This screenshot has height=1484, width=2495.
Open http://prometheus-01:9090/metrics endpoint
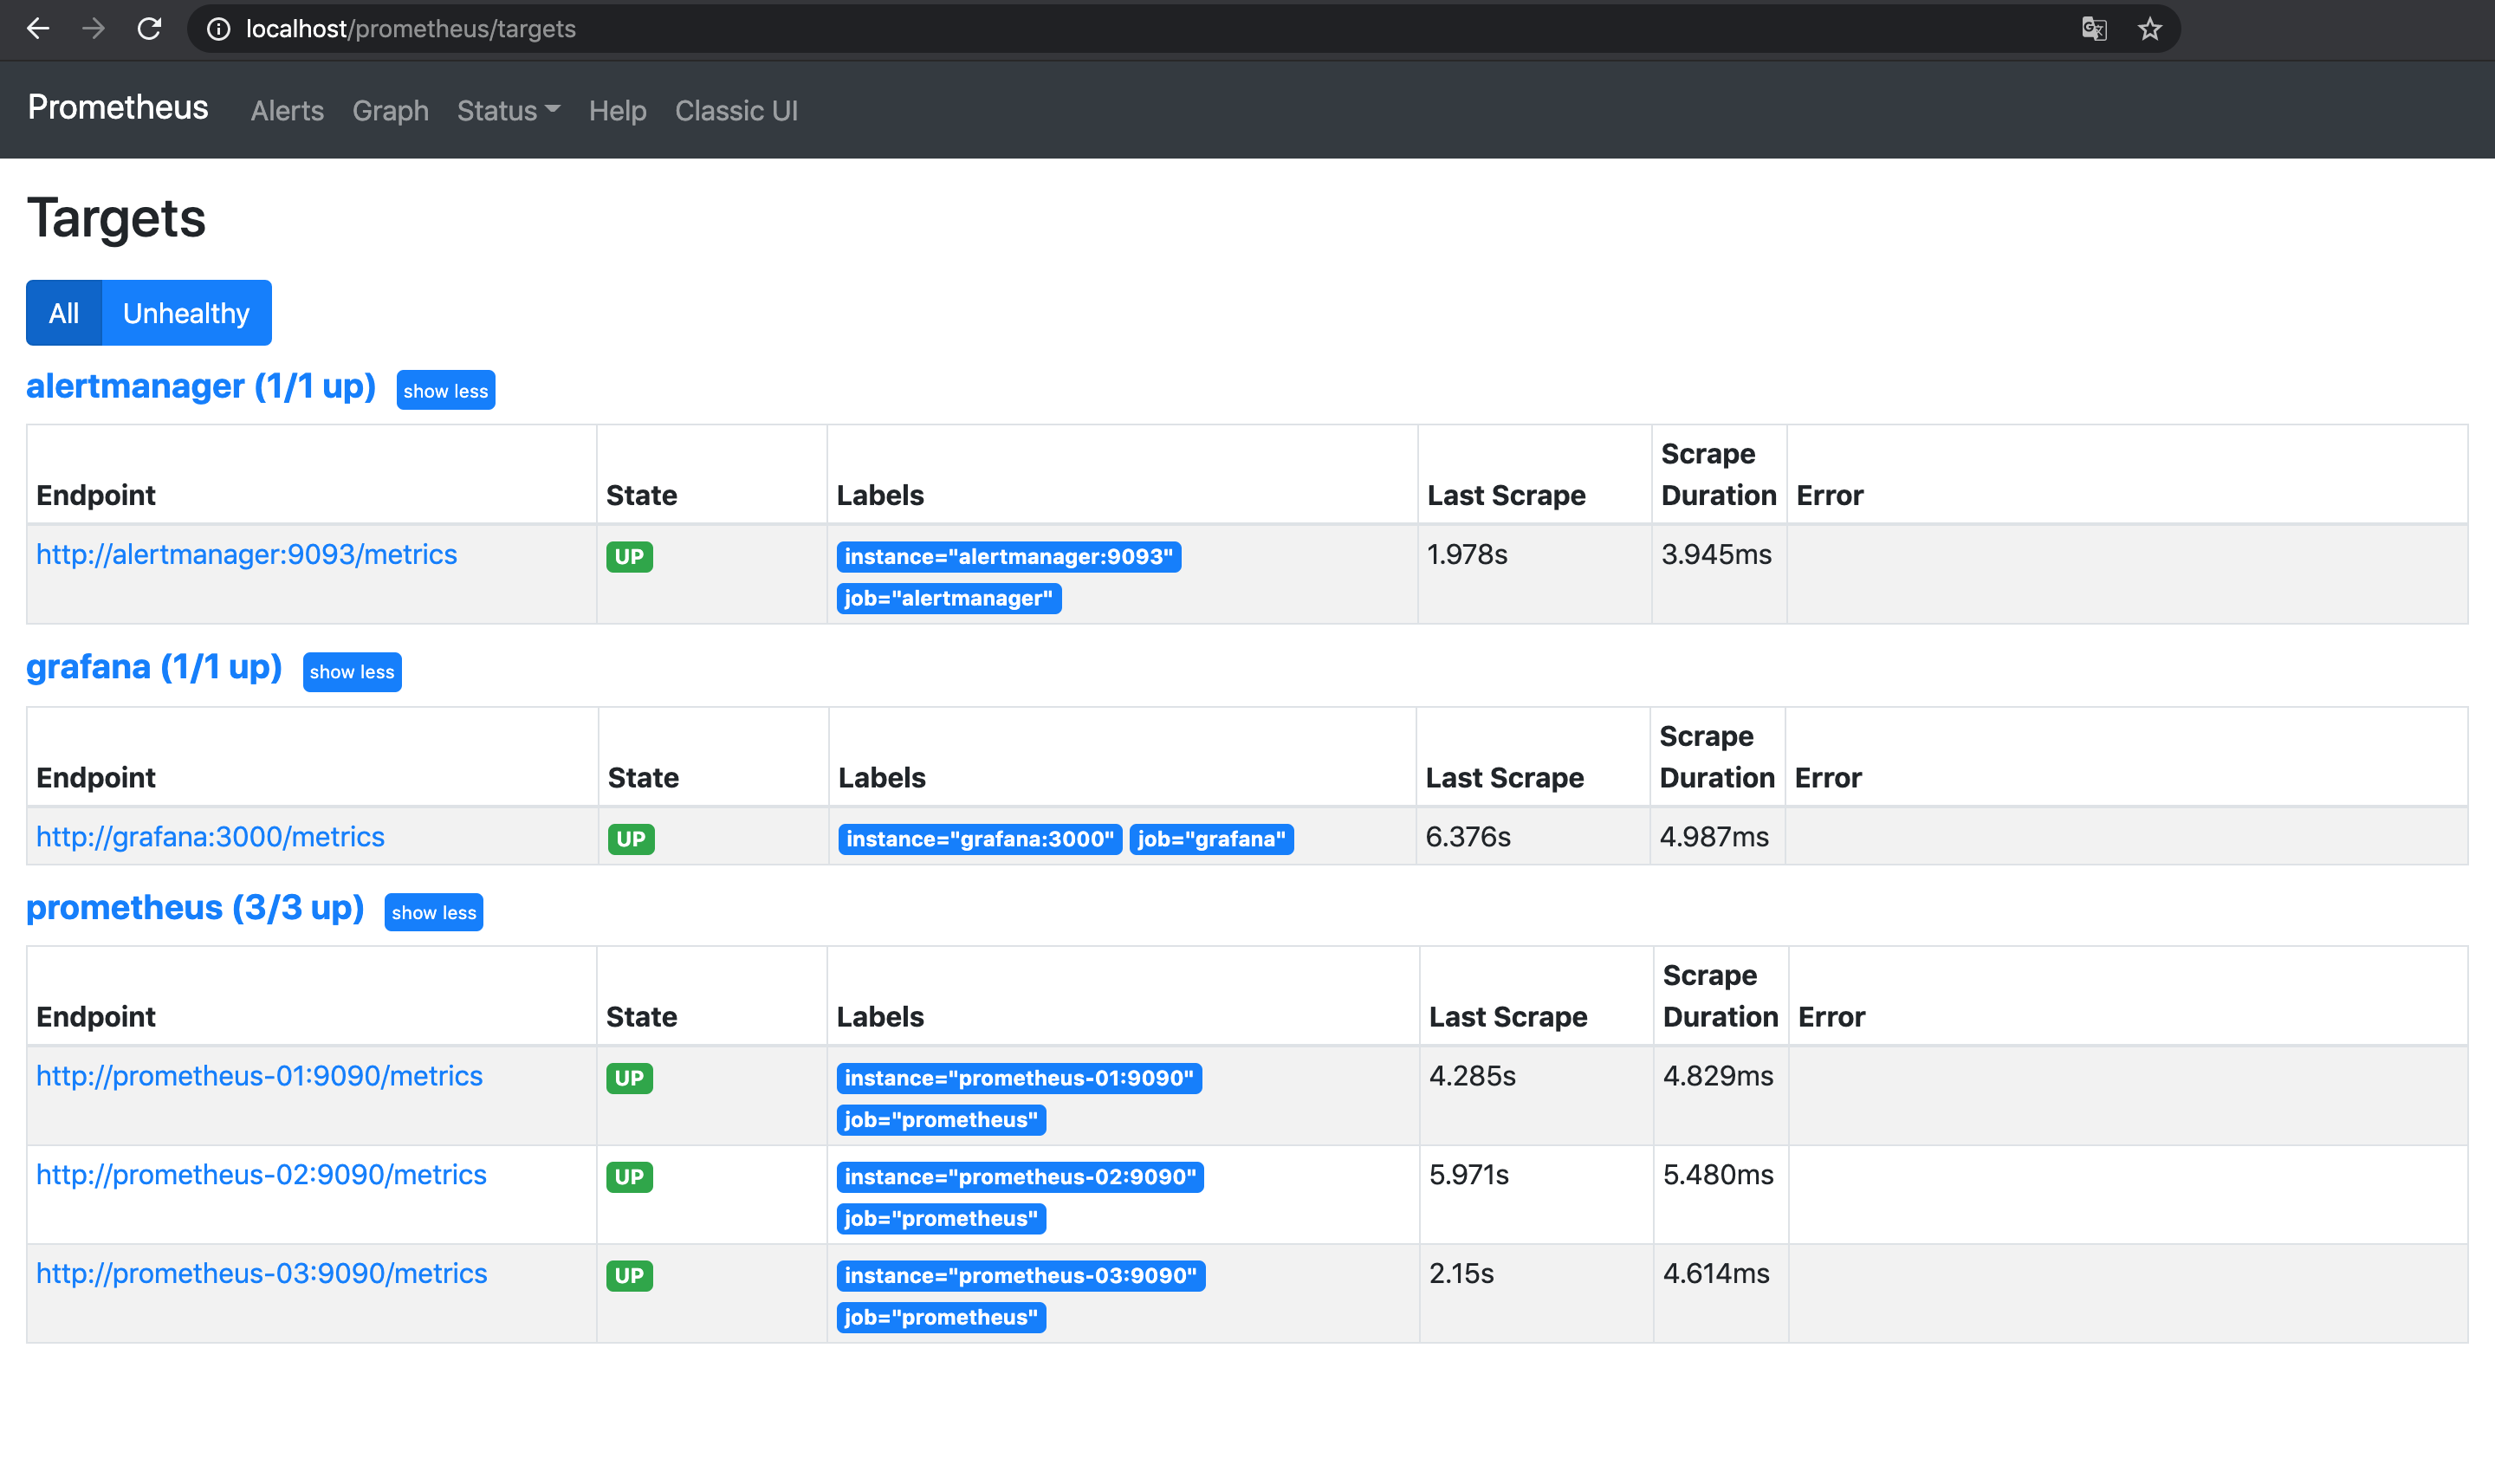(x=259, y=1076)
